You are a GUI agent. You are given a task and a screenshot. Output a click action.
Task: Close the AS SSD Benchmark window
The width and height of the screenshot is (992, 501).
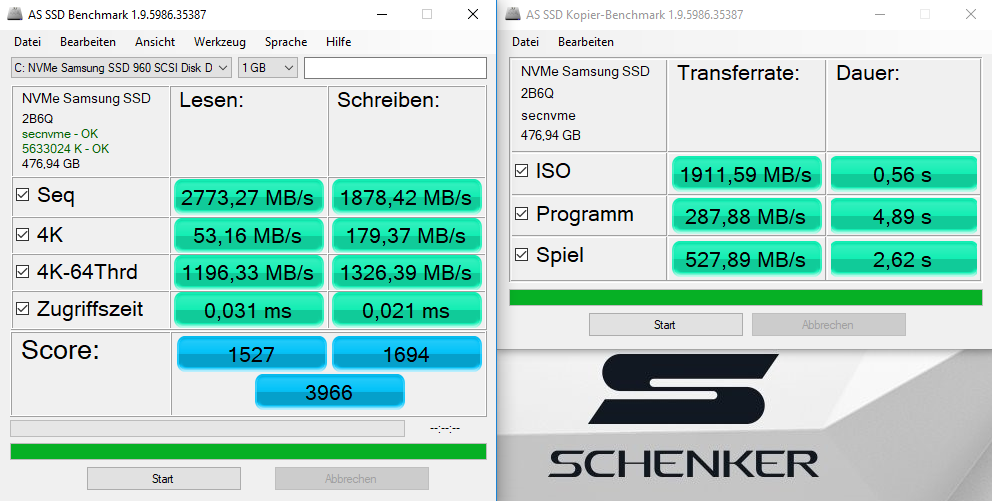click(x=473, y=14)
